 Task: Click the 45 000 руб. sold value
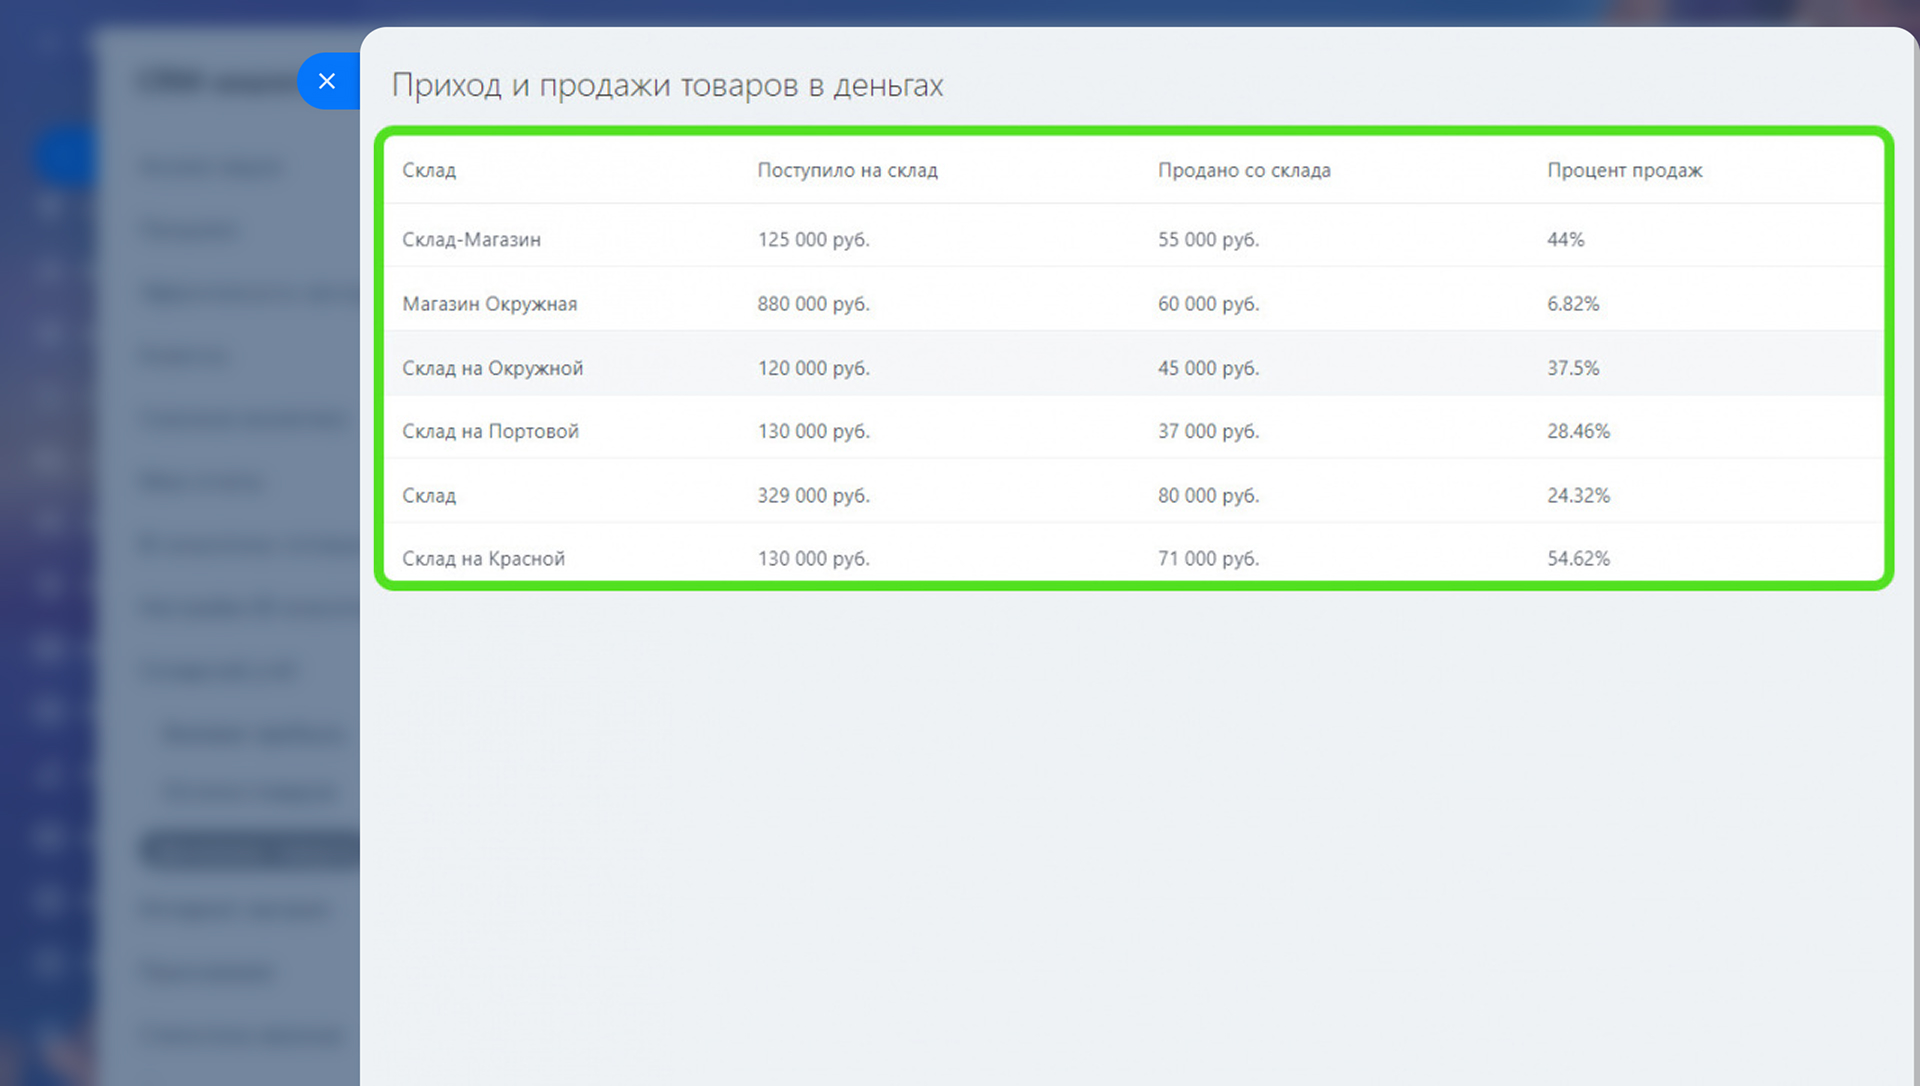click(1208, 368)
